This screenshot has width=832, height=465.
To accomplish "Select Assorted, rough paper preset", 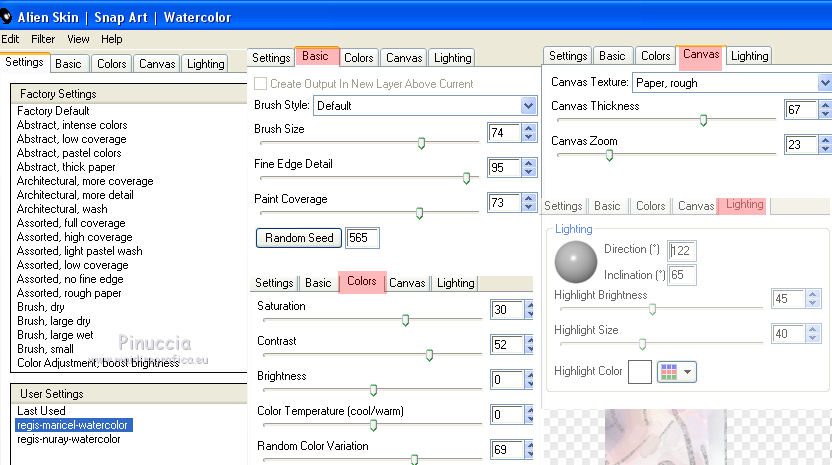I will [69, 292].
